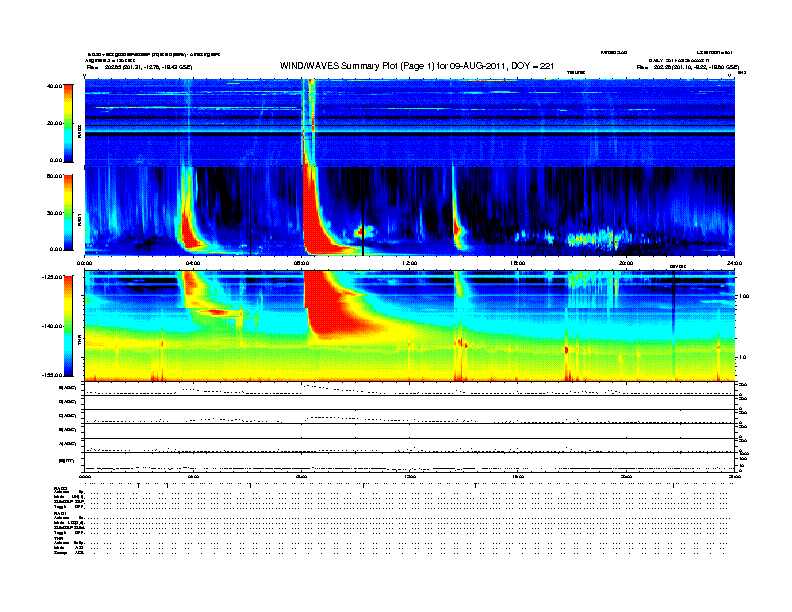The image size is (792, 612).
Task: Click the 60.00 label on RAD1 scale
Action: (54, 176)
